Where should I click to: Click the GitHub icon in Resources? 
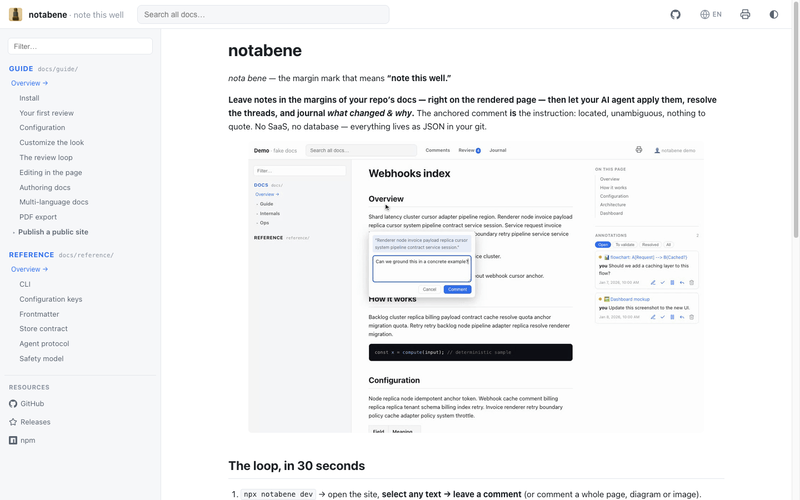13,404
